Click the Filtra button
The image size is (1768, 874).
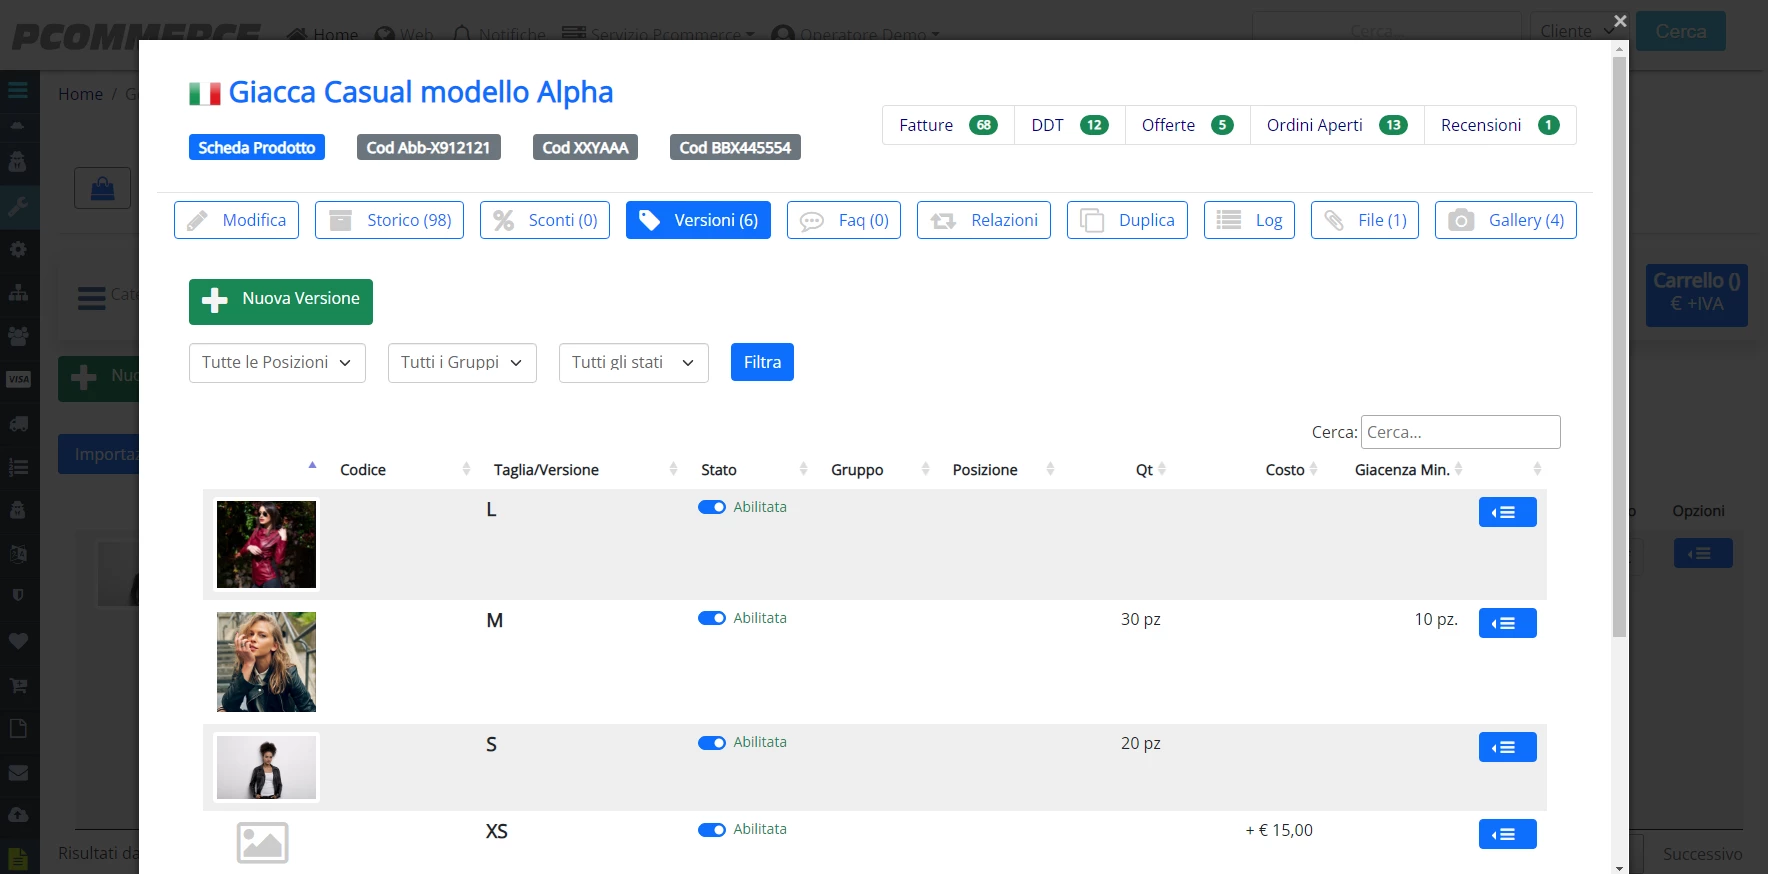coord(762,362)
